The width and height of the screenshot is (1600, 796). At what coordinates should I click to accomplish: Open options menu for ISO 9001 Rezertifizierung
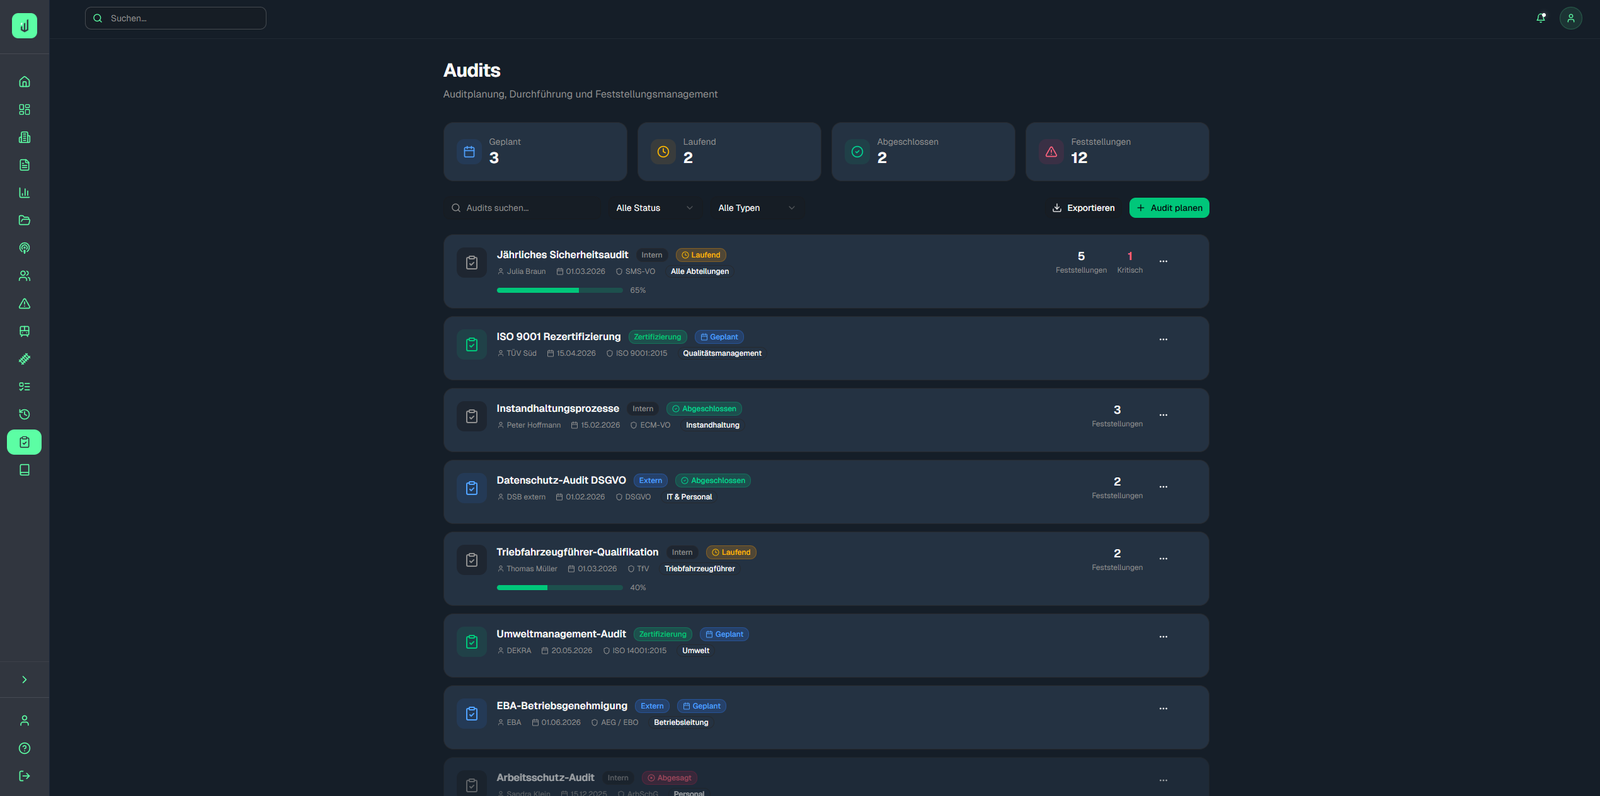1163,340
